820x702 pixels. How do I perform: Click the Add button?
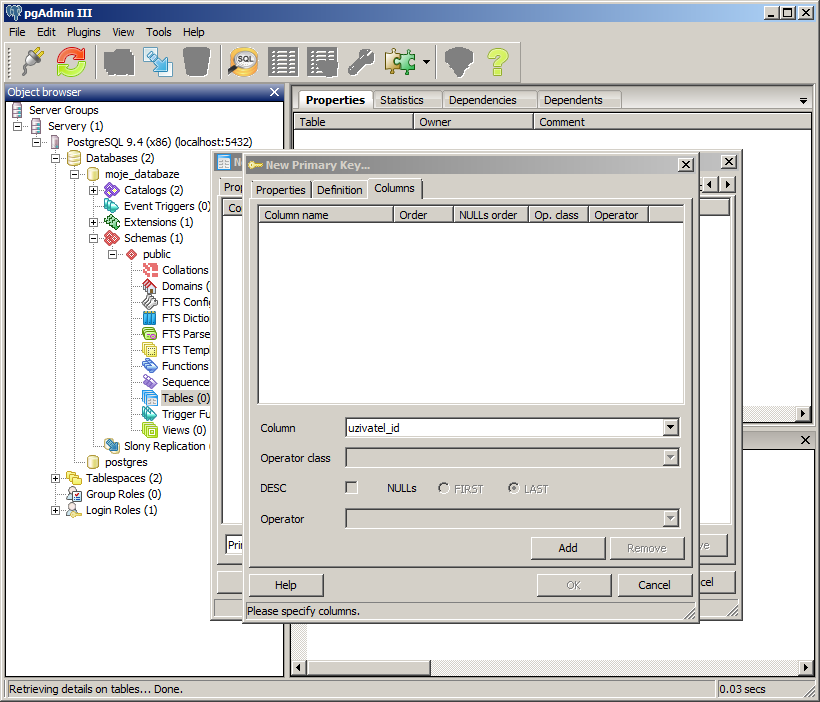click(567, 548)
